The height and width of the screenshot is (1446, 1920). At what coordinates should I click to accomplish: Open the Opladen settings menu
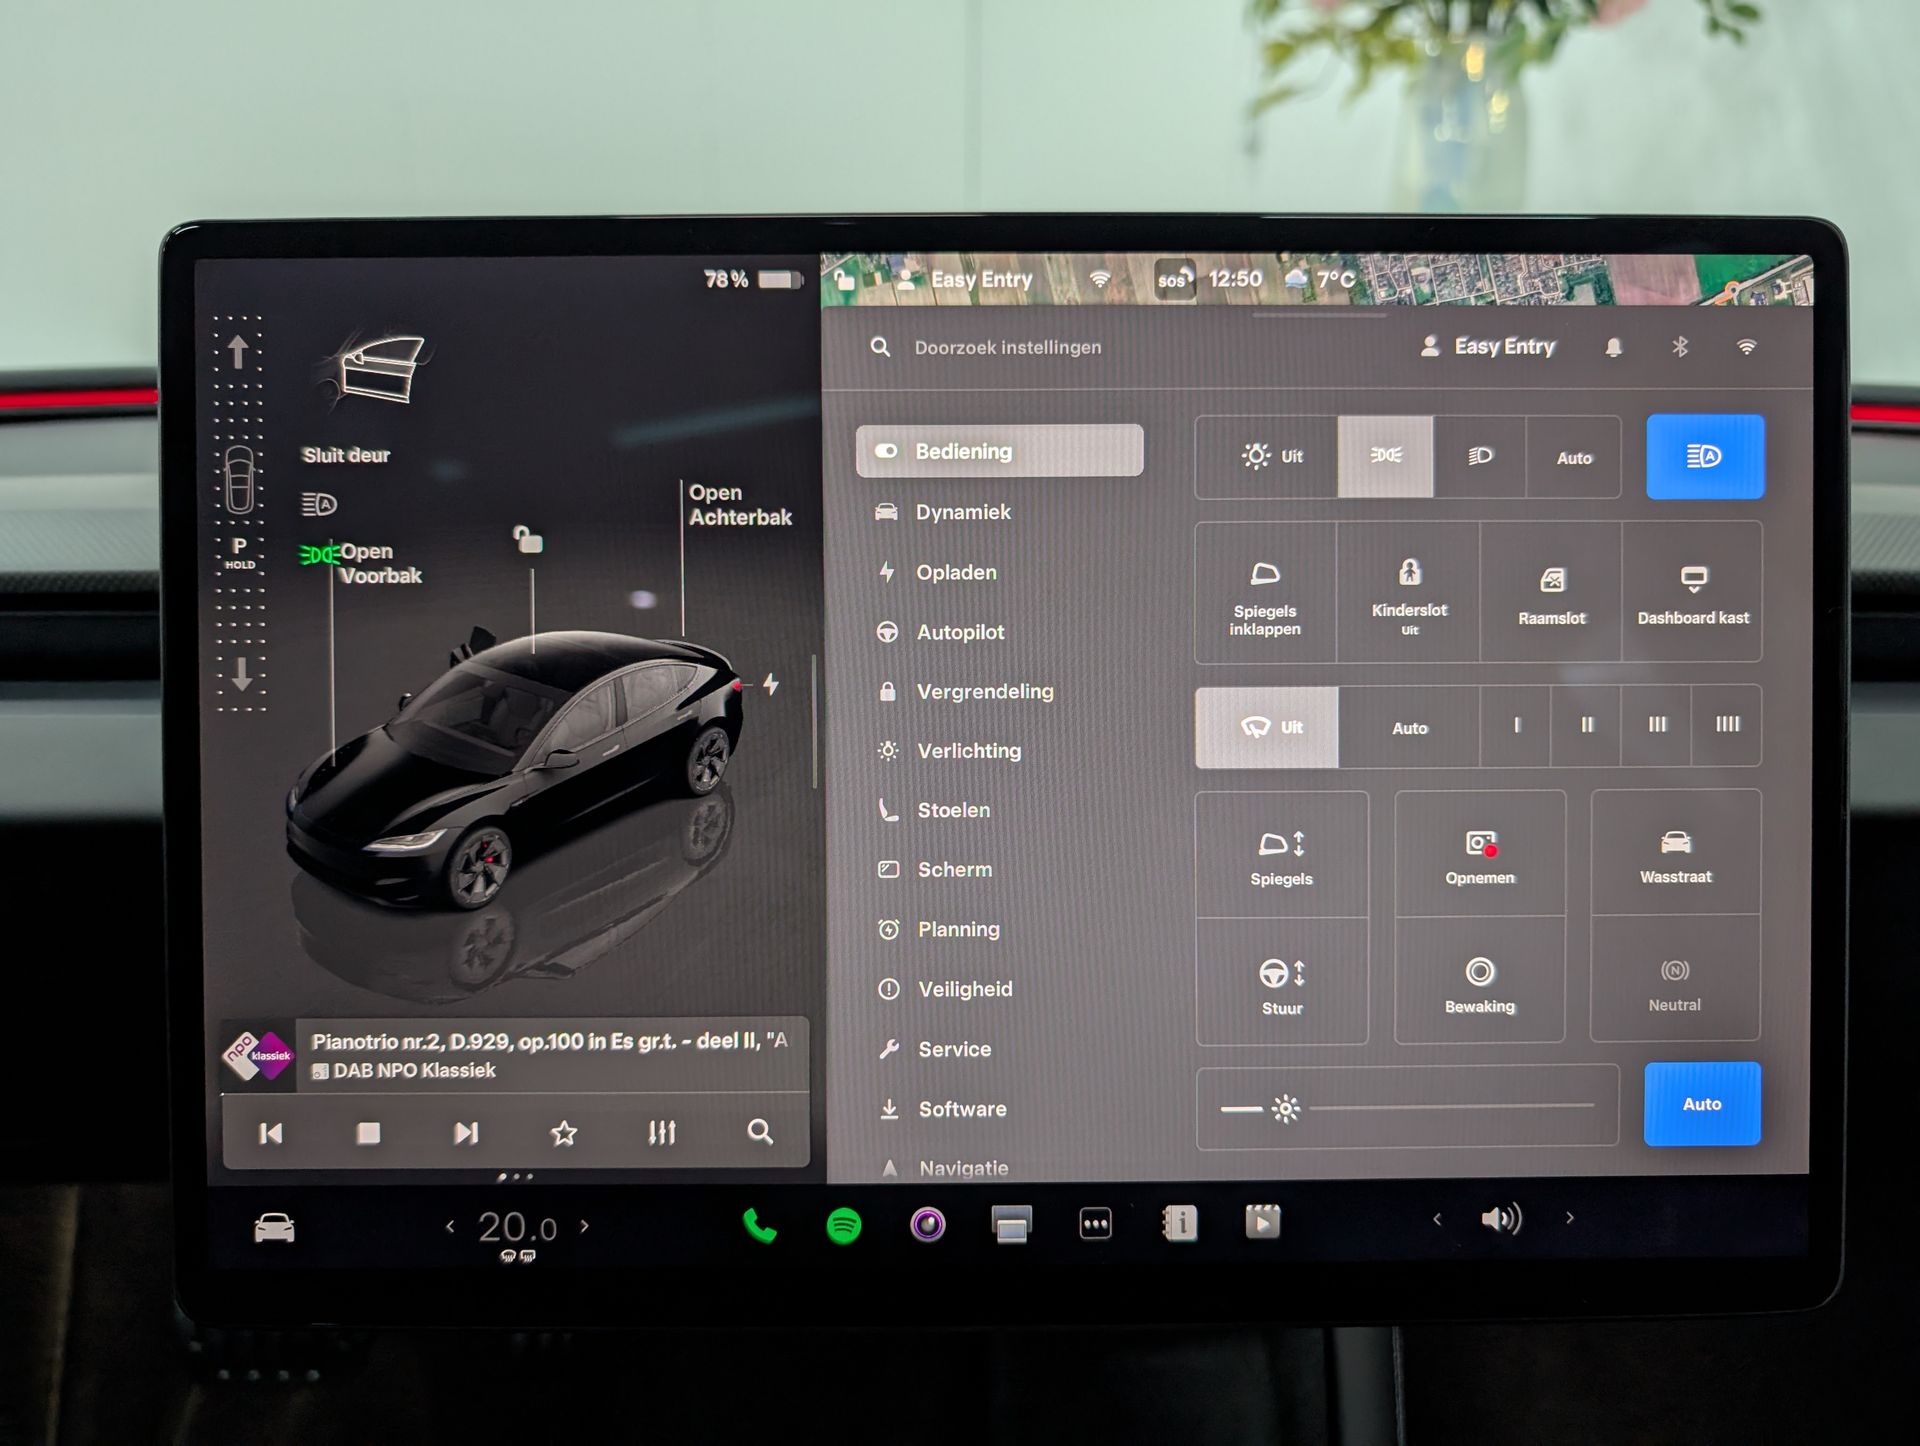click(955, 573)
